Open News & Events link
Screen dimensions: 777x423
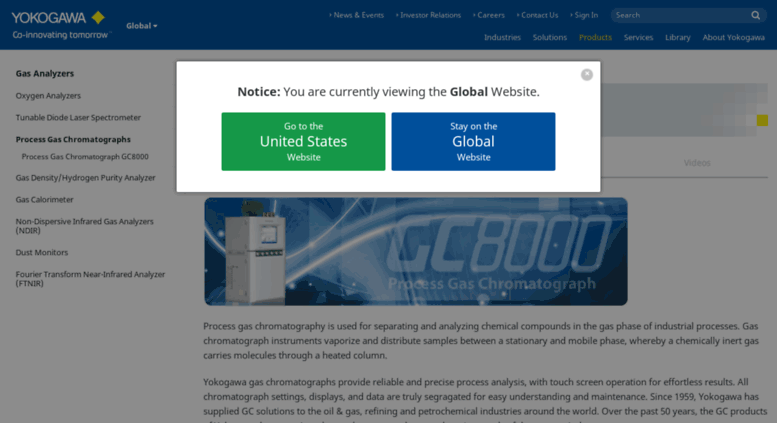pyautogui.click(x=357, y=15)
